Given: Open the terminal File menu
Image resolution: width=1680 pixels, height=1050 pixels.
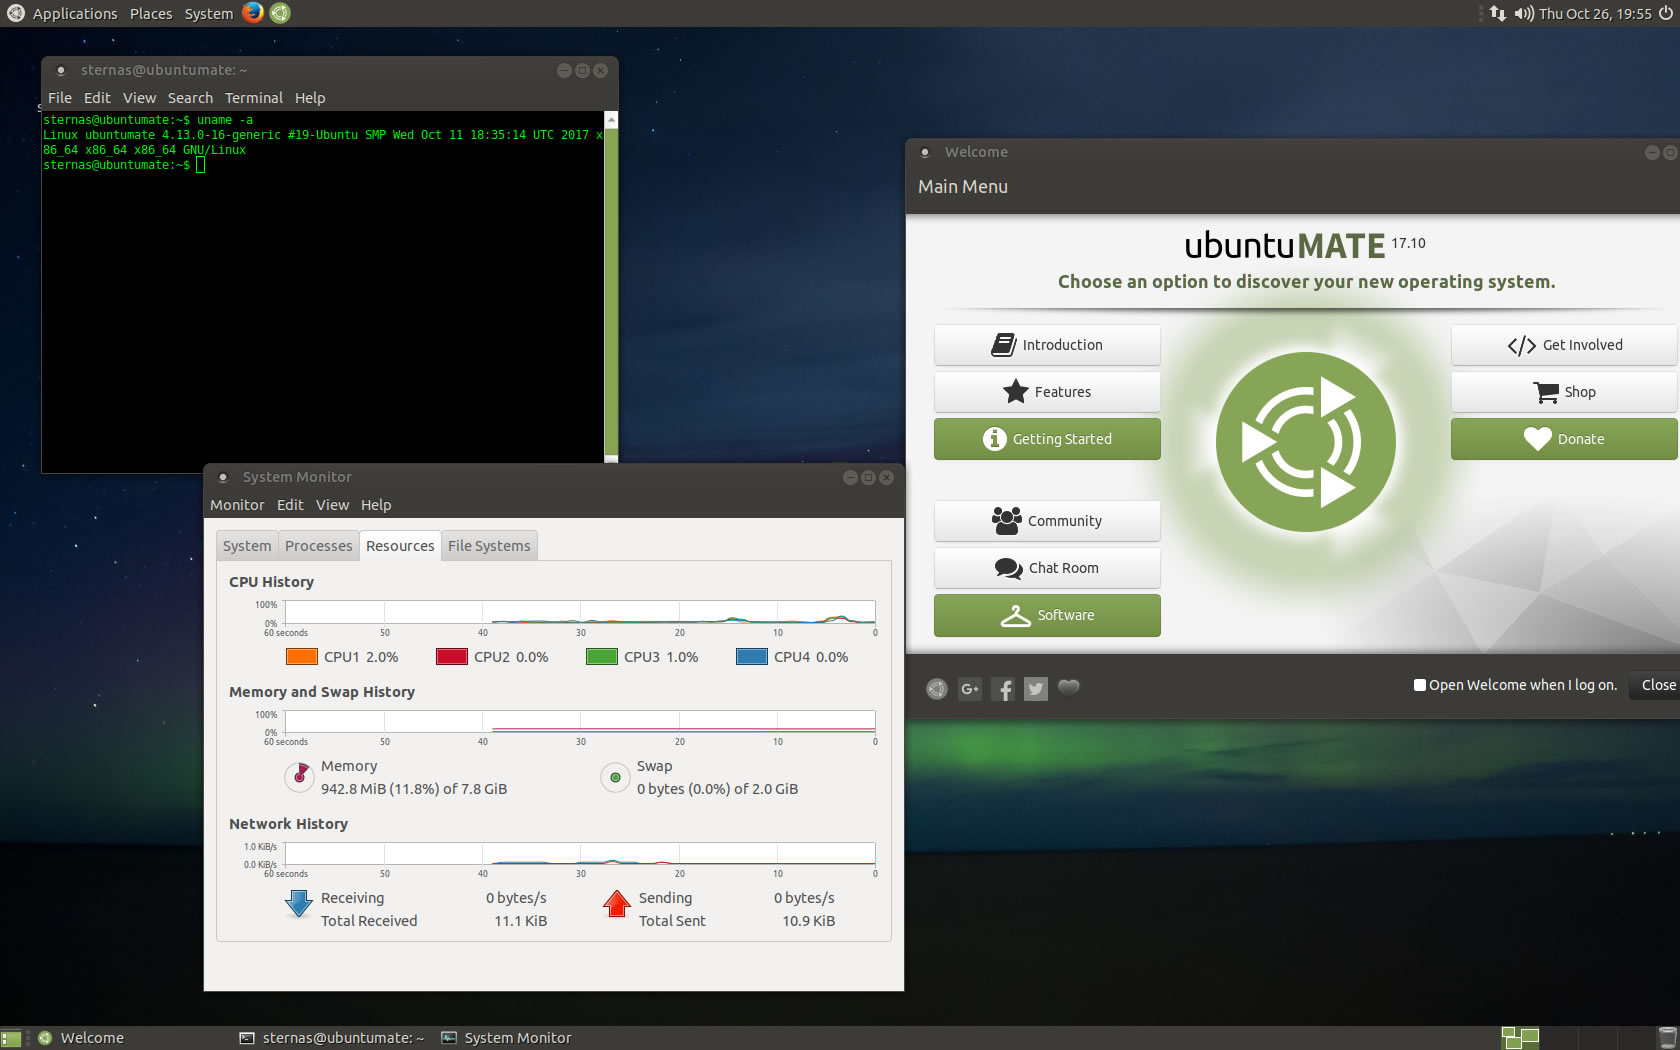Looking at the screenshot, I should (60, 98).
